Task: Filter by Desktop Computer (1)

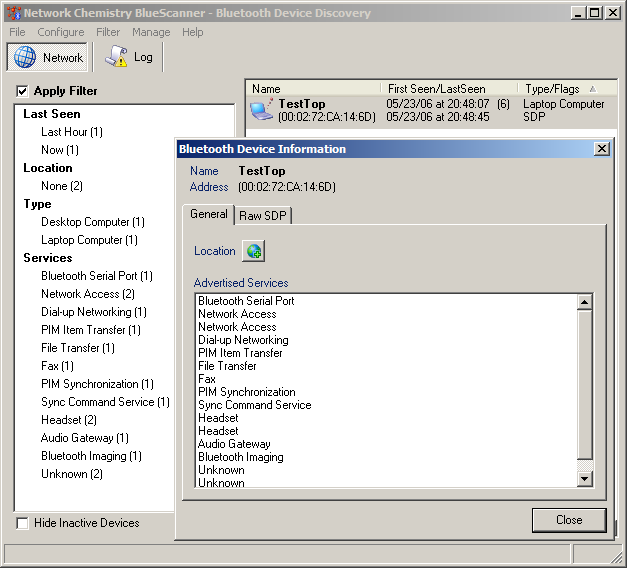Action: pyautogui.click(x=93, y=222)
